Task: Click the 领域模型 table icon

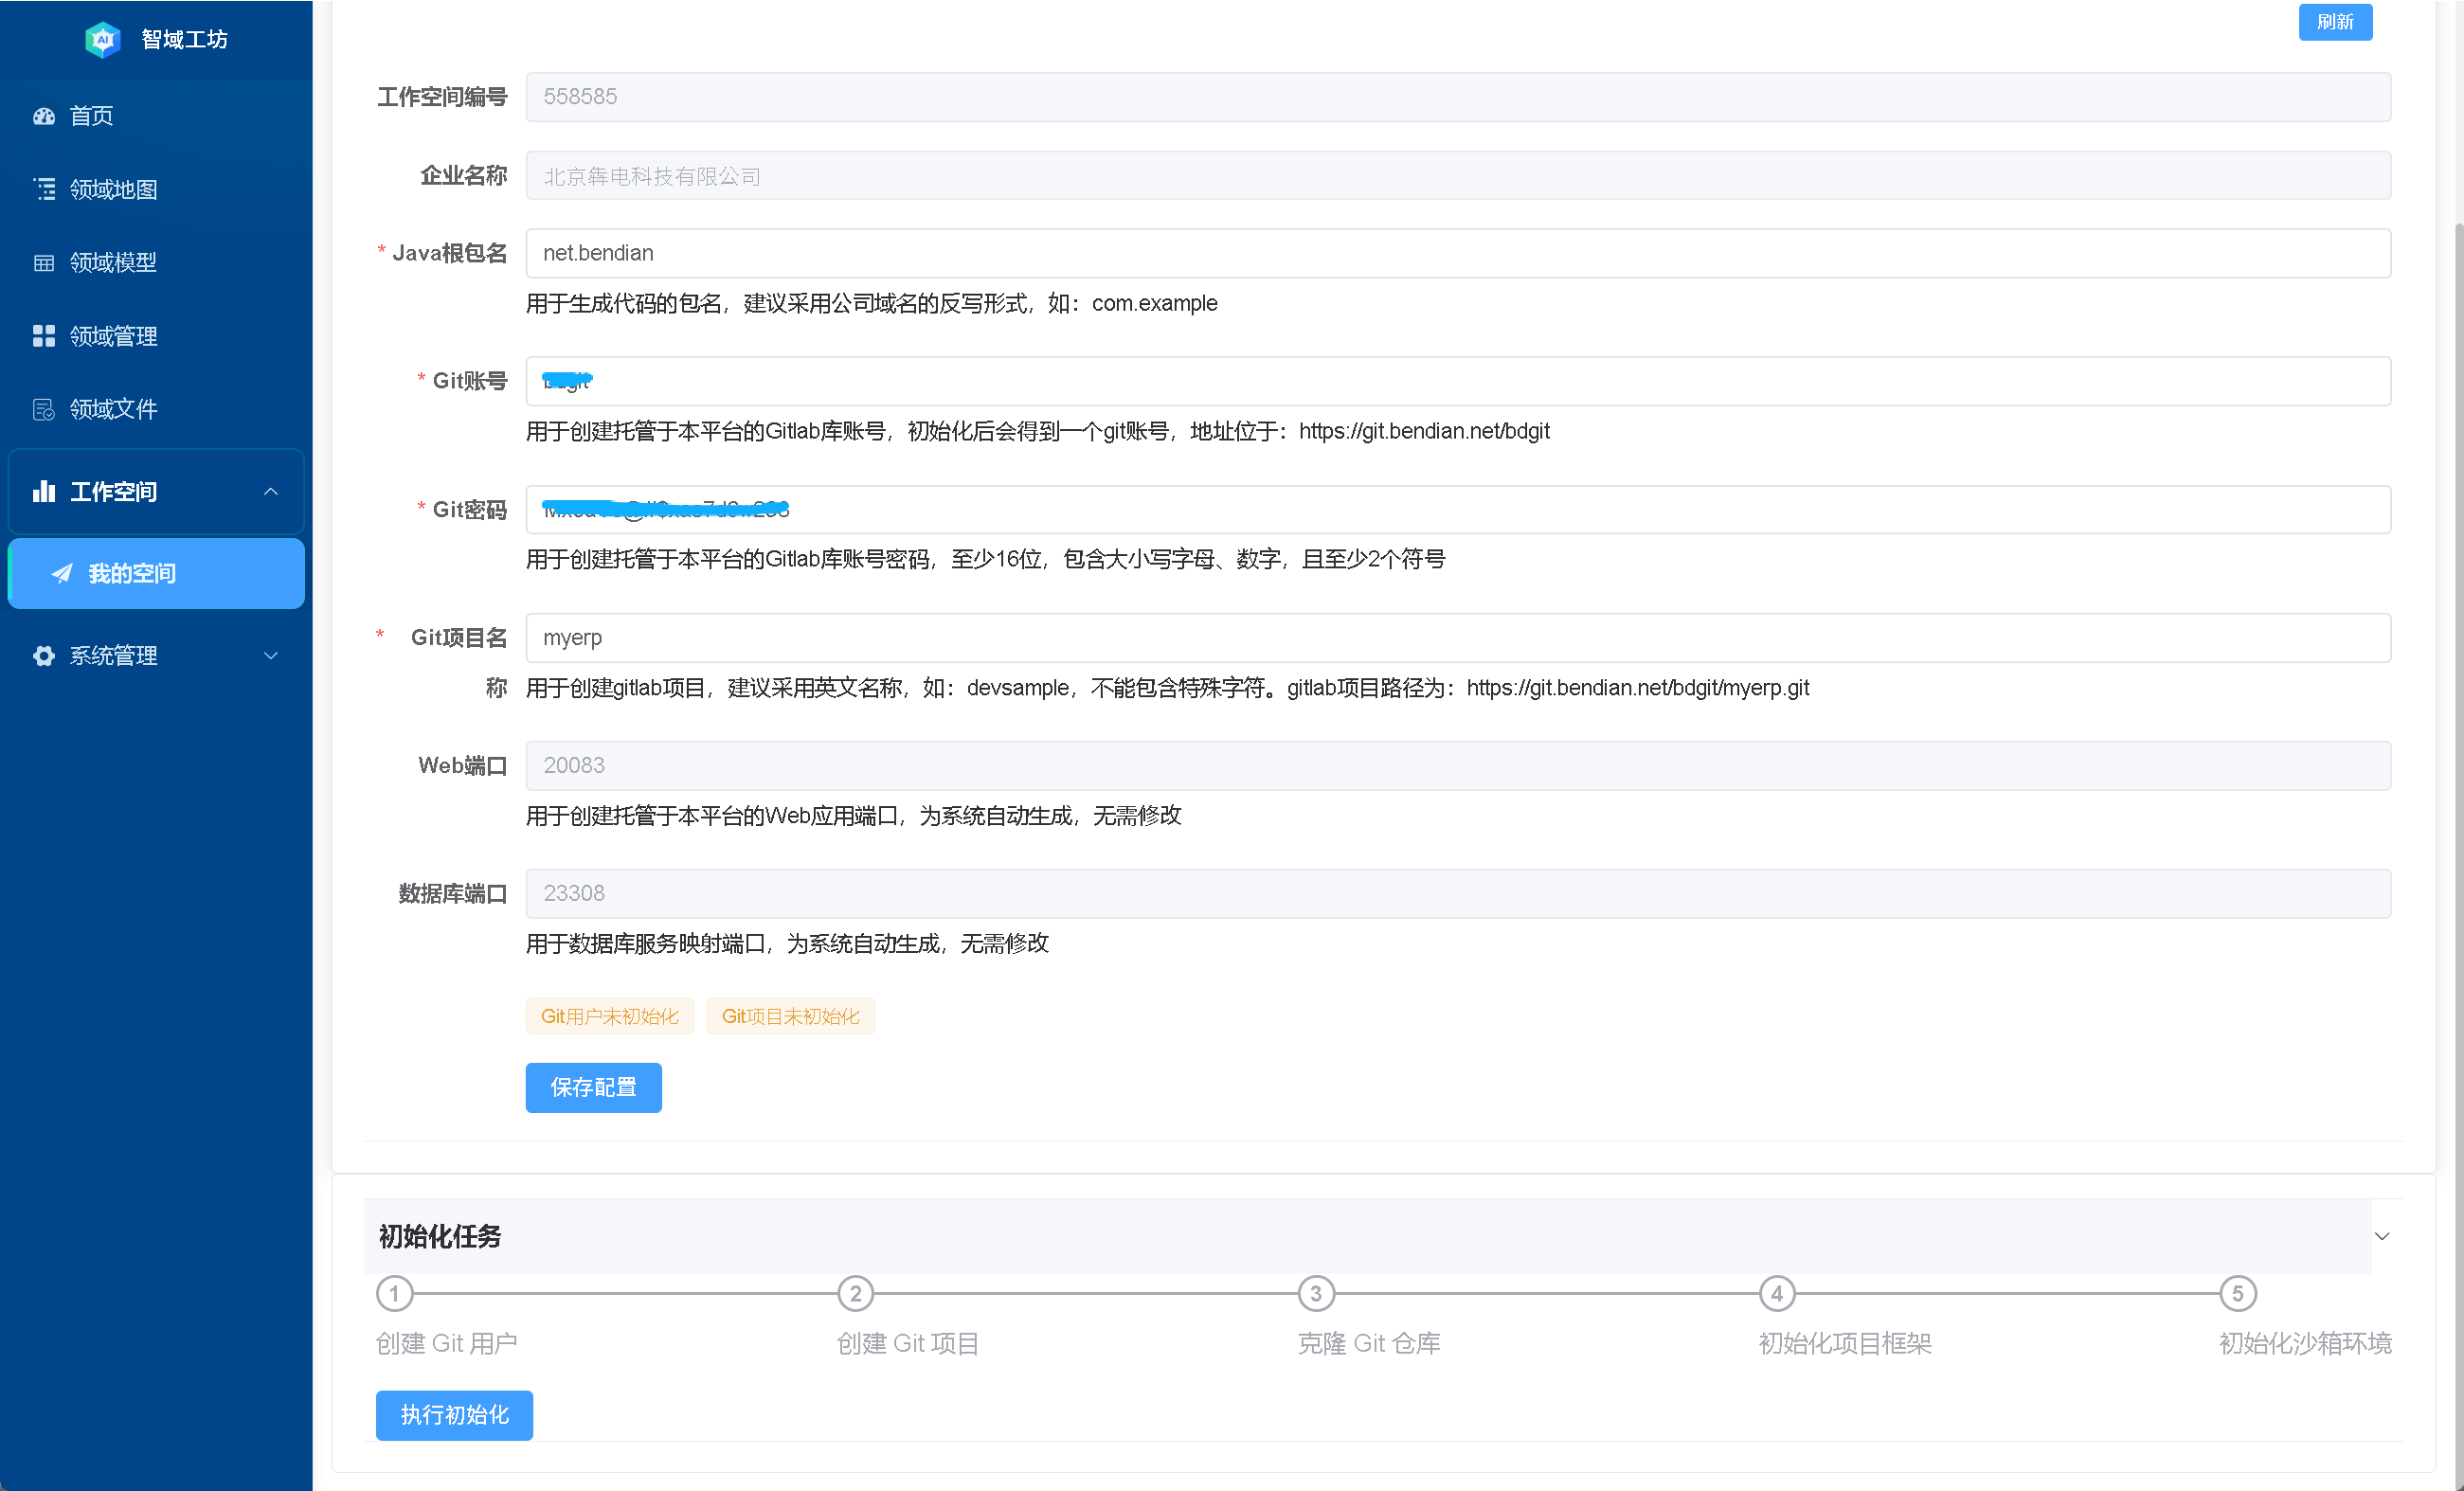Action: pos(44,263)
